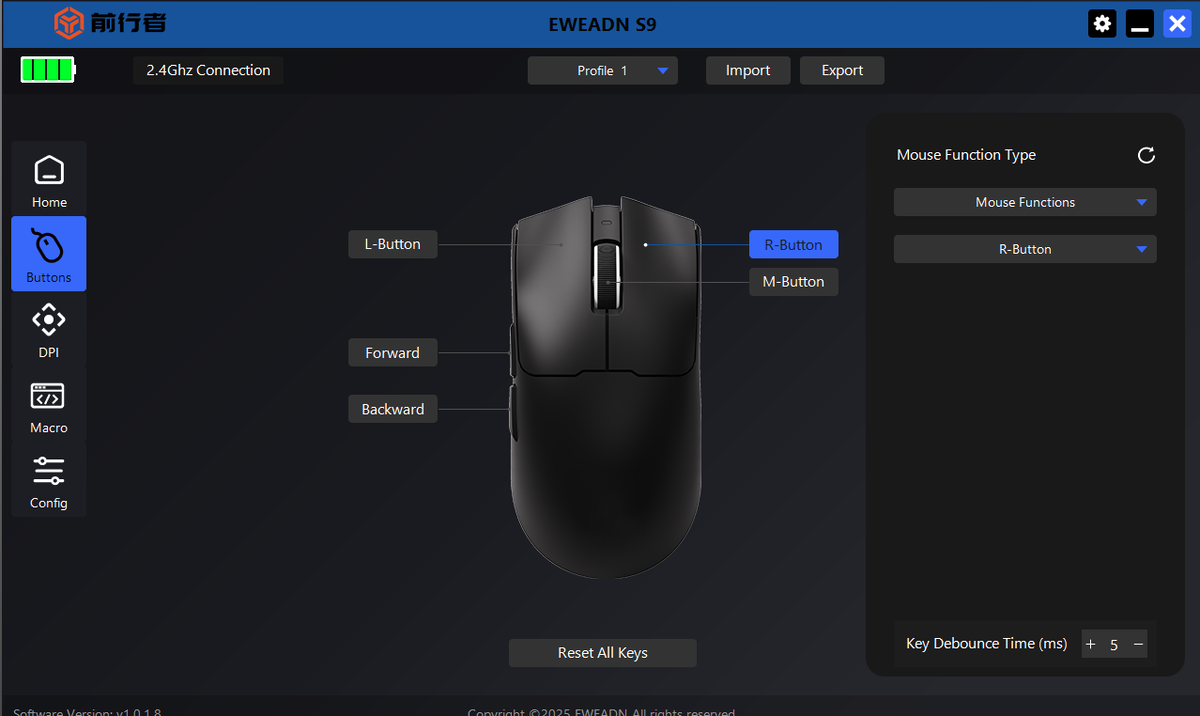Click the refresh icon beside Mouse Function Type
The width and height of the screenshot is (1200, 716).
click(1146, 155)
